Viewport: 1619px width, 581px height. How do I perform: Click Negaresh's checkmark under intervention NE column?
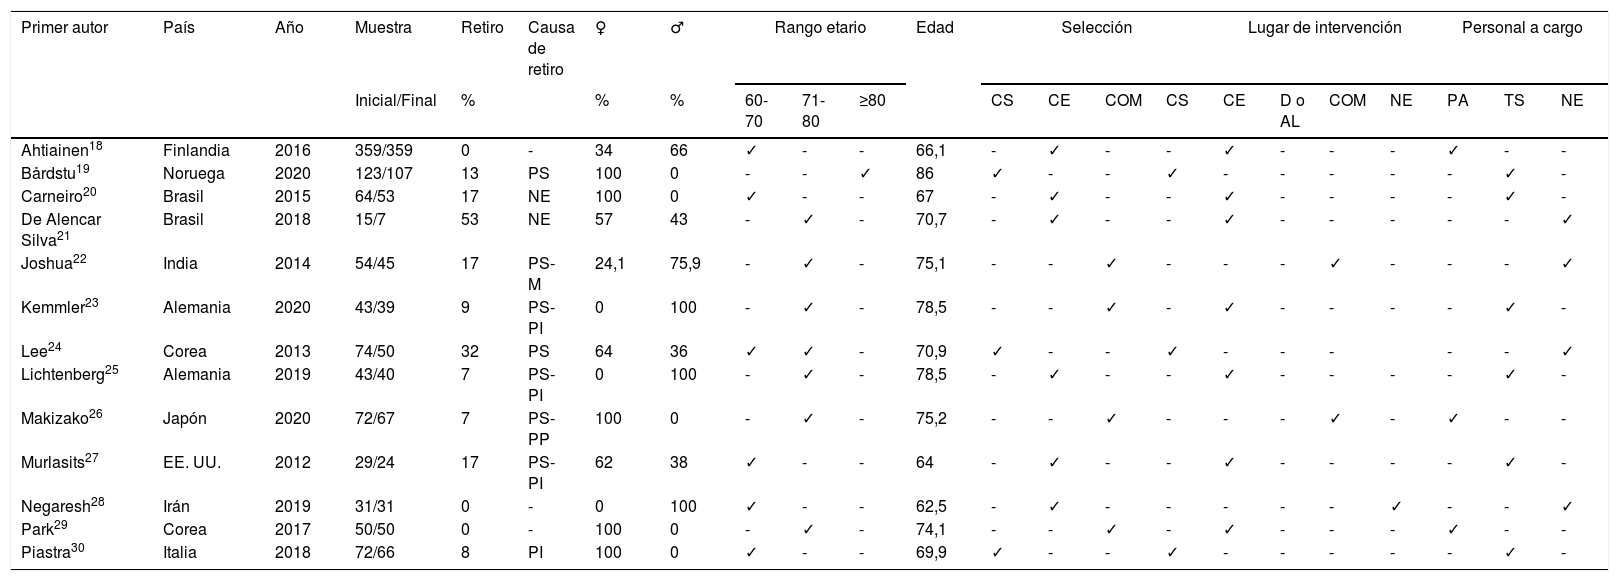point(1396,506)
